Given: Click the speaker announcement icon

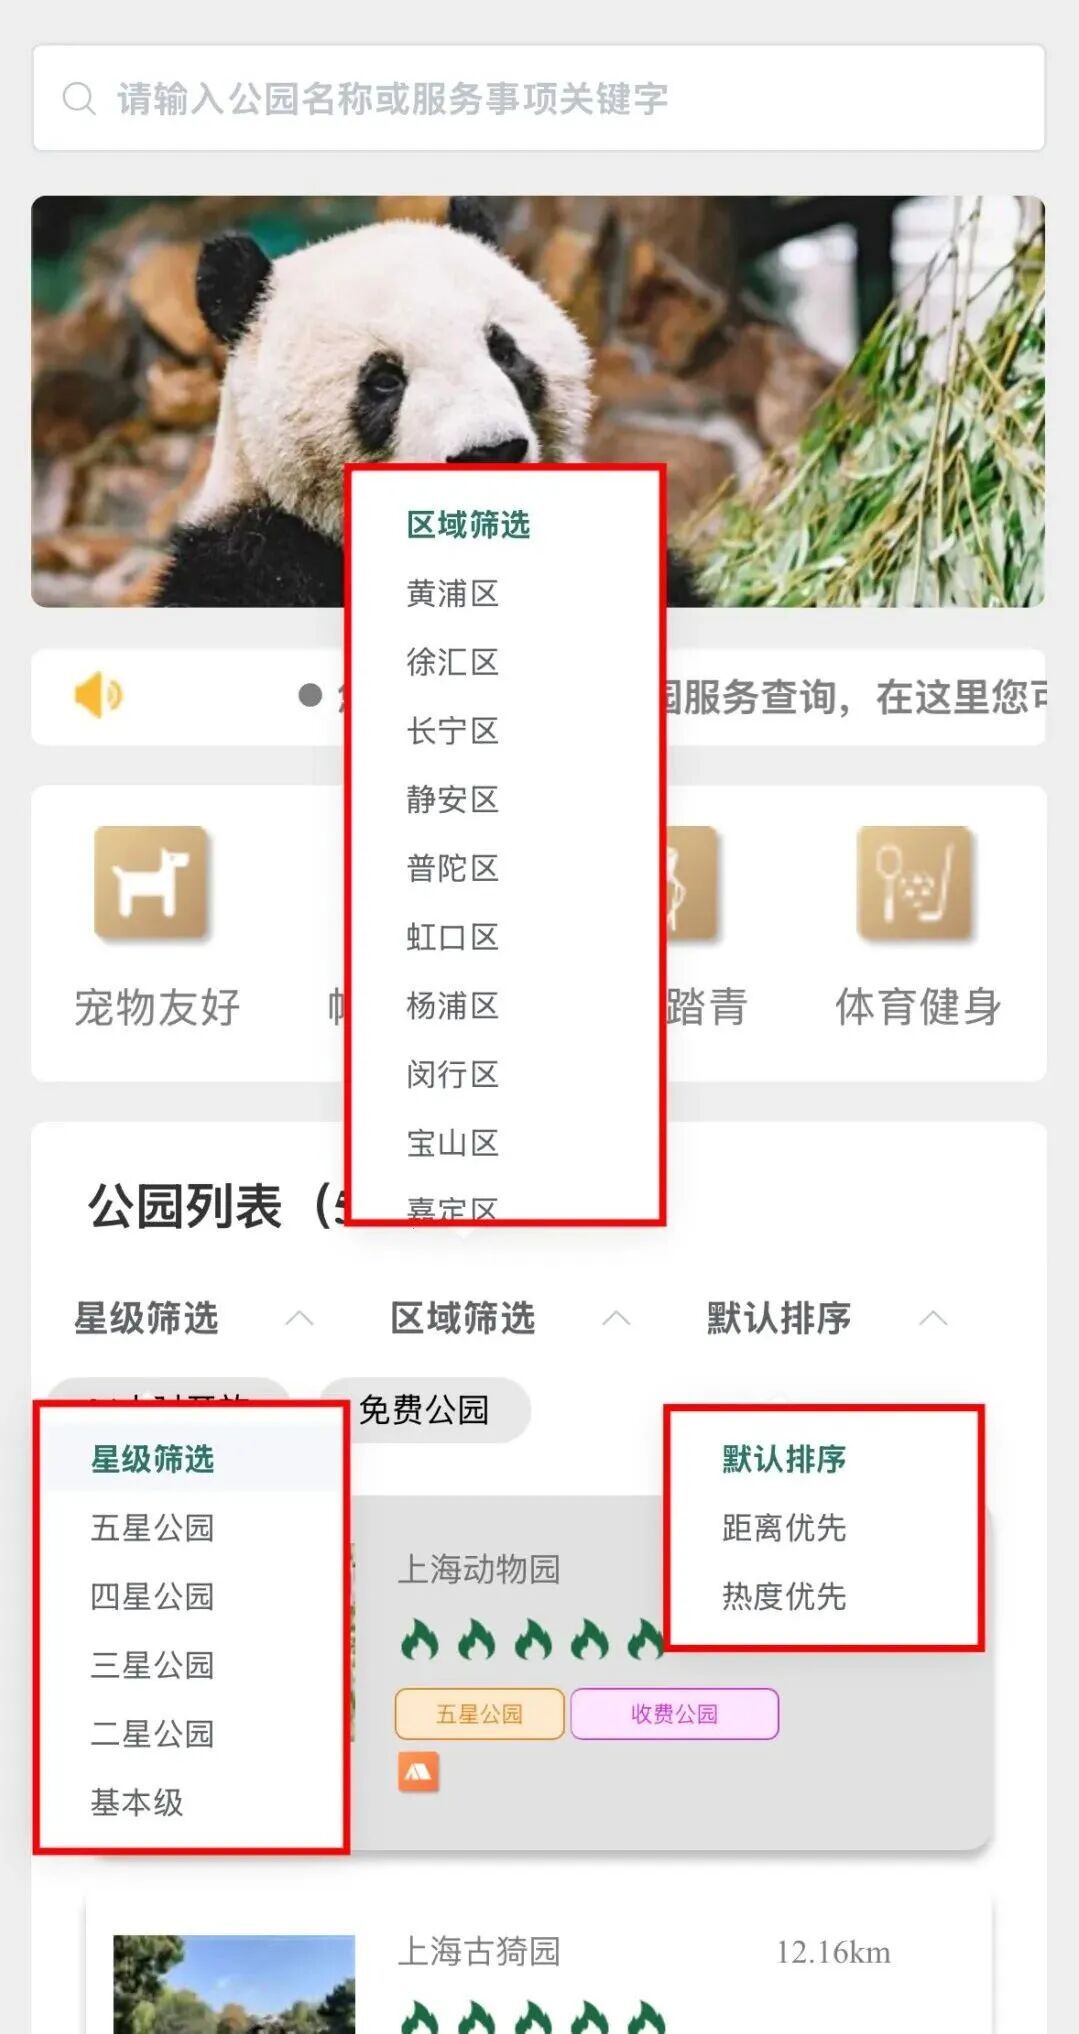Looking at the screenshot, I should (98, 695).
